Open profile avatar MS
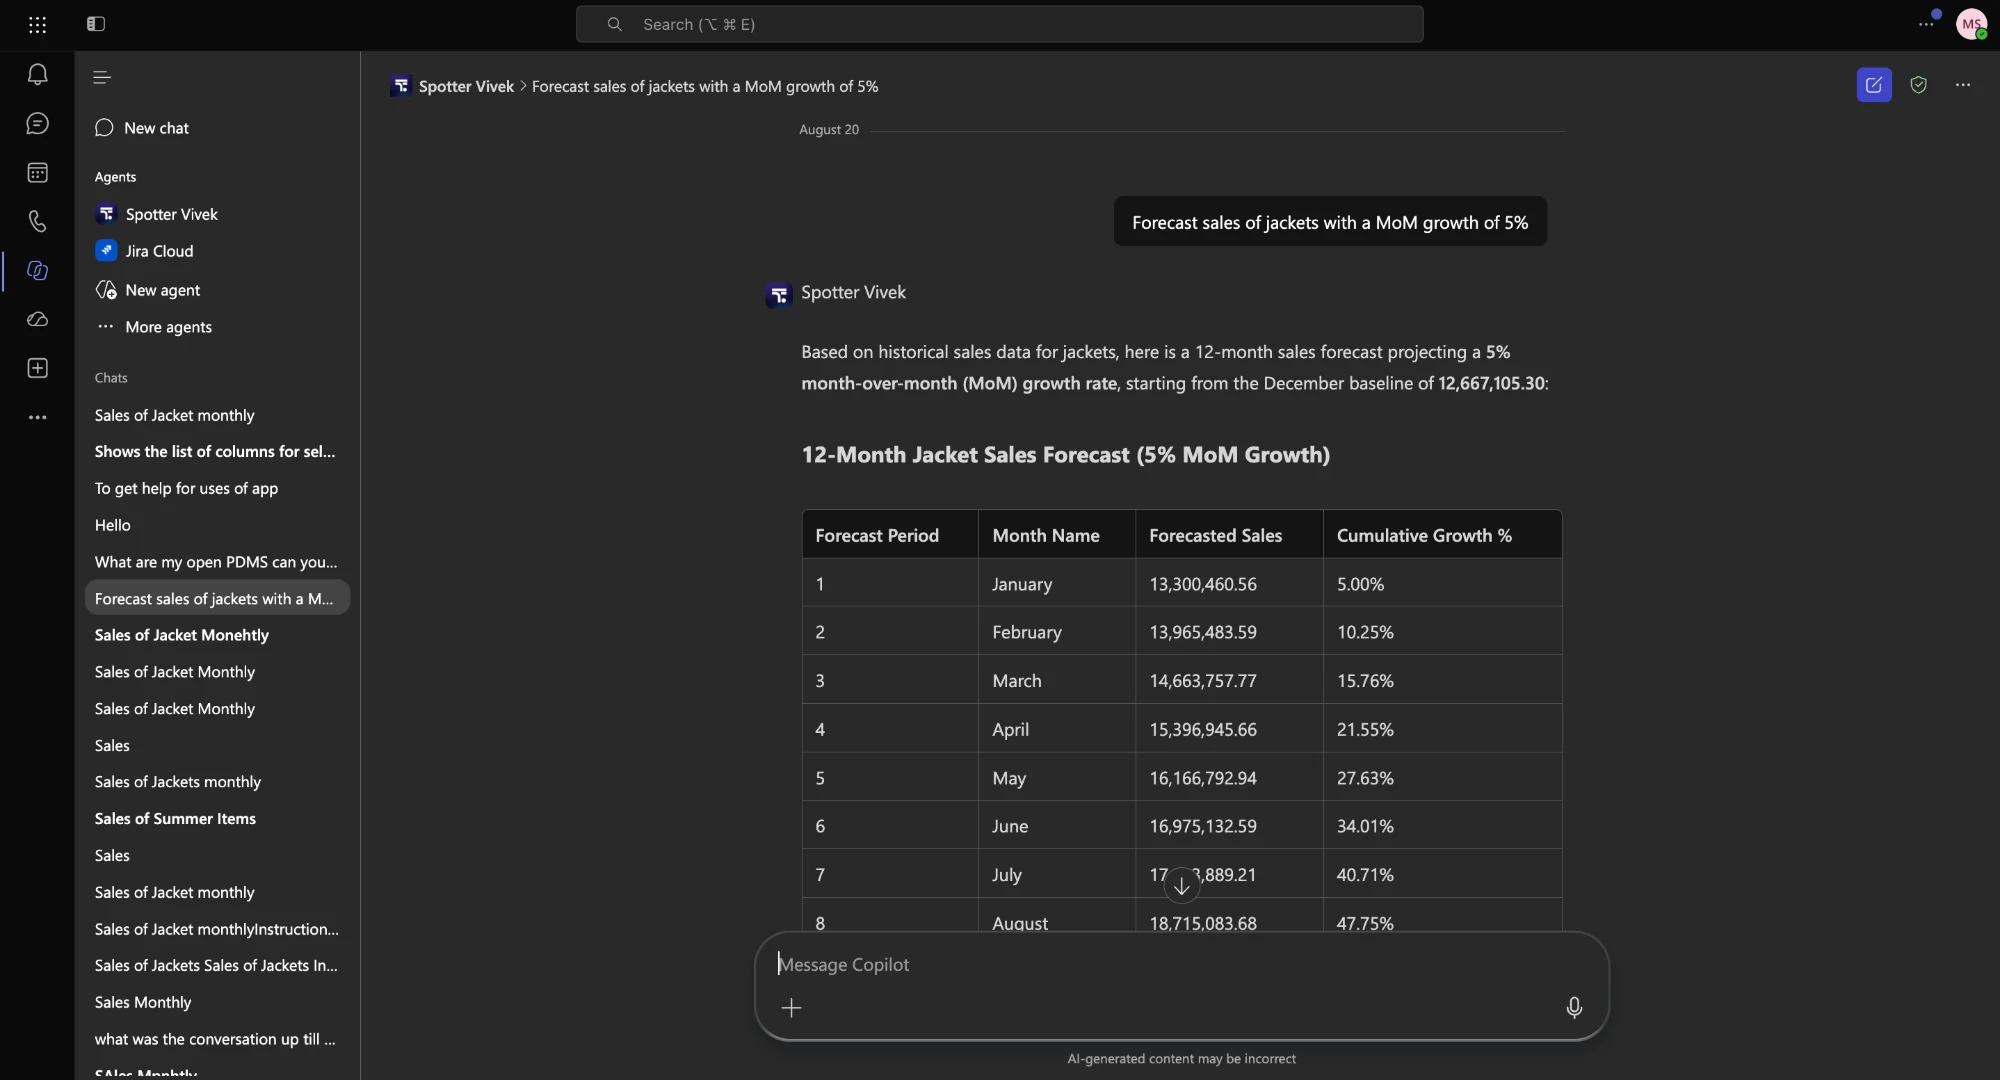This screenshot has height=1080, width=2000. point(1971,24)
